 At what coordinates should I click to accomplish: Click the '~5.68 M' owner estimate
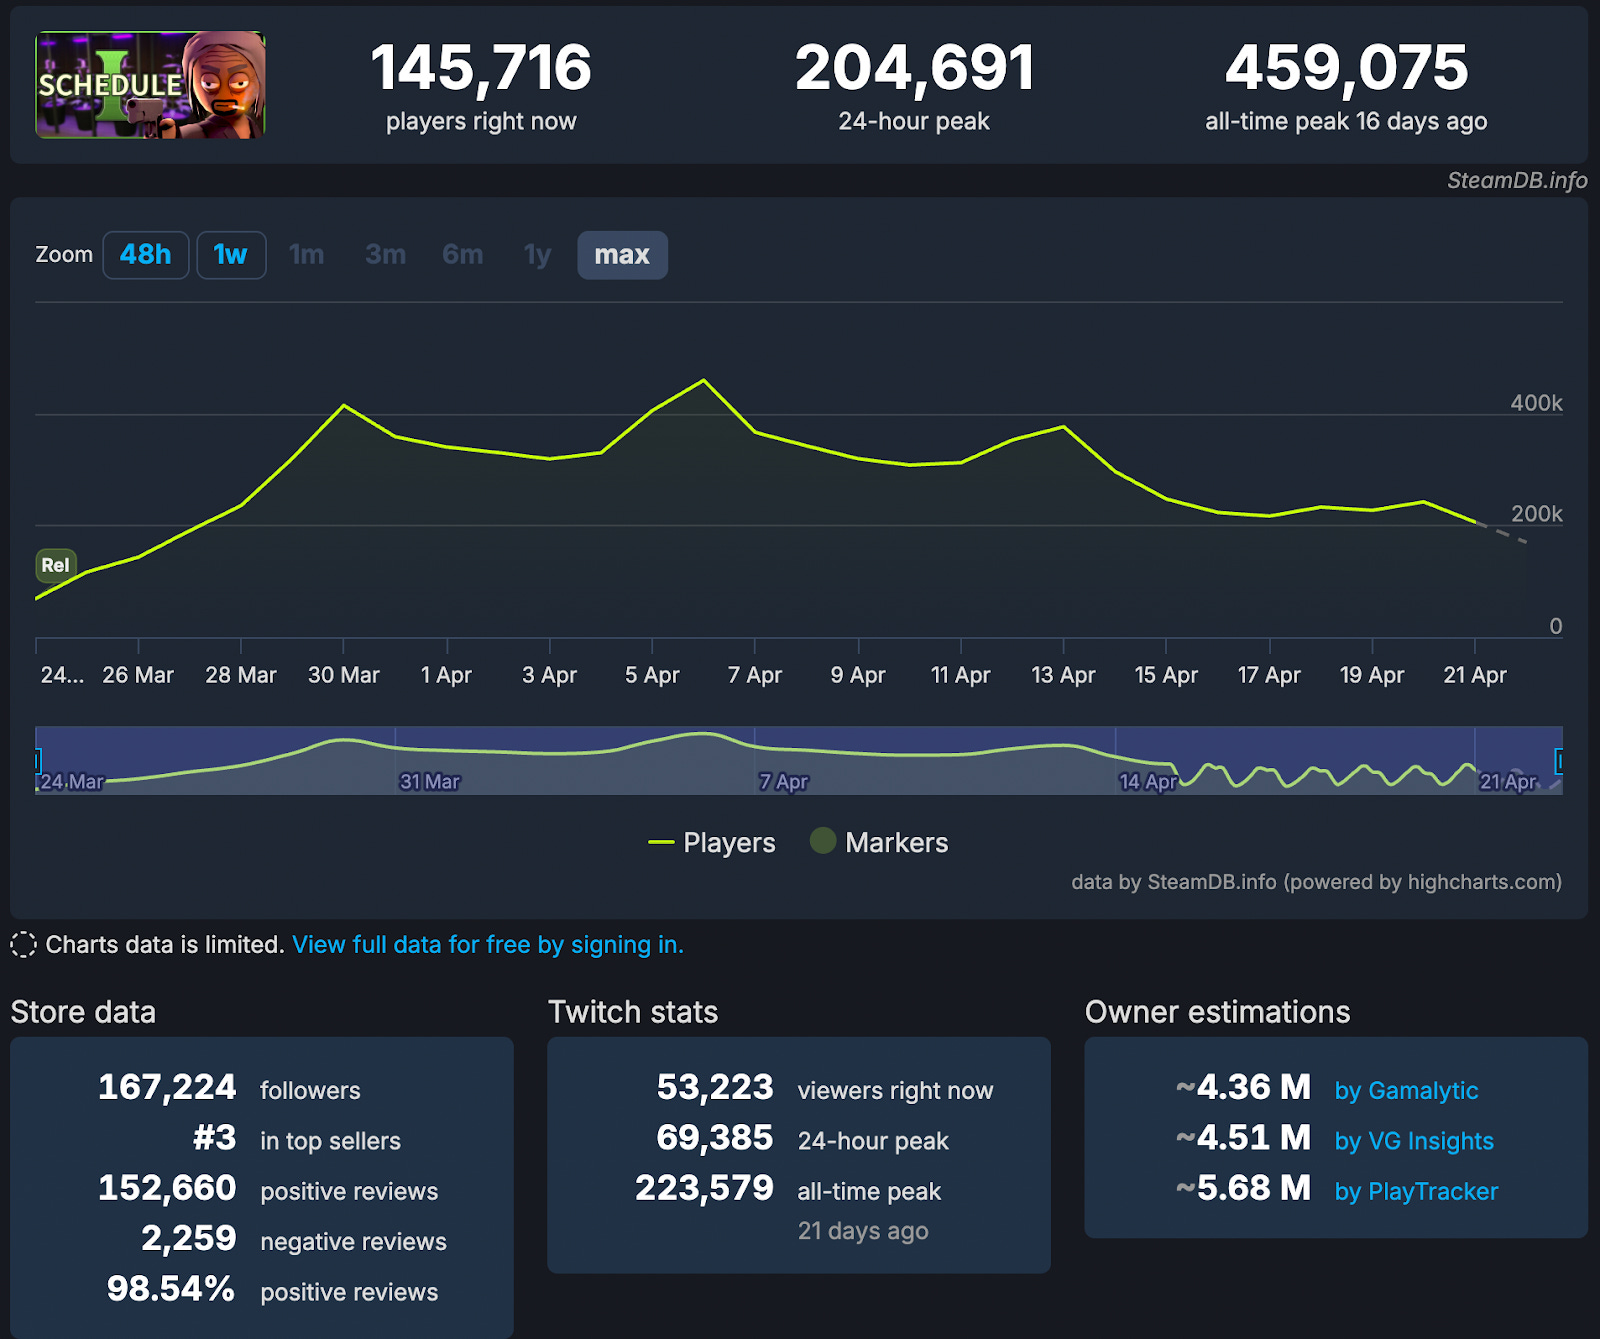coord(1243,1188)
